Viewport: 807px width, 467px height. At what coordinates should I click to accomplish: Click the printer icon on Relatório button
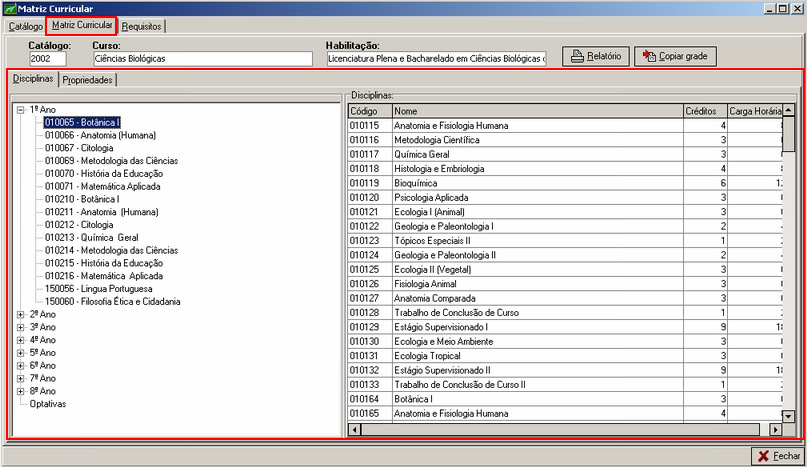577,57
